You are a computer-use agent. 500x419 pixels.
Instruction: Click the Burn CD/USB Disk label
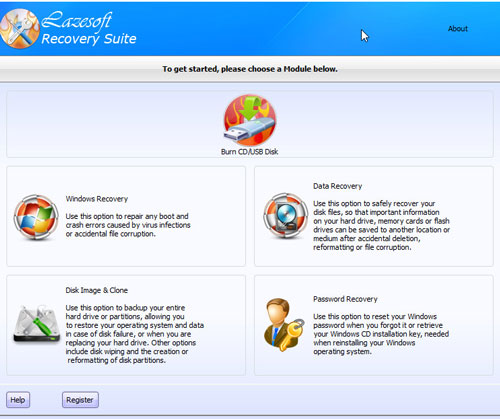[249, 152]
